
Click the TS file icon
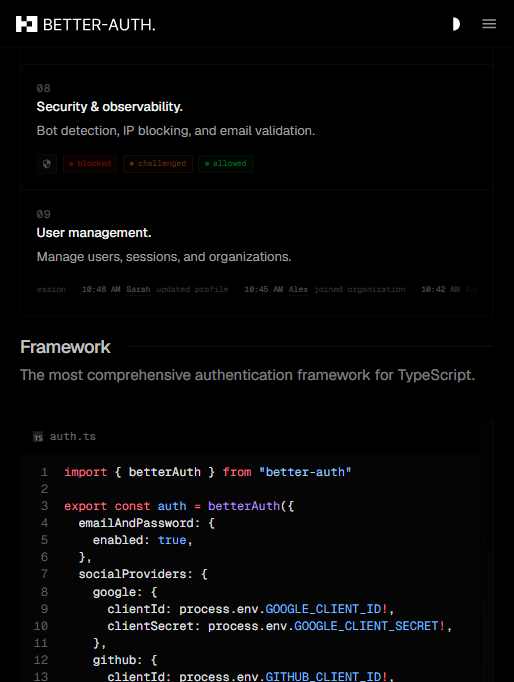[38, 437]
